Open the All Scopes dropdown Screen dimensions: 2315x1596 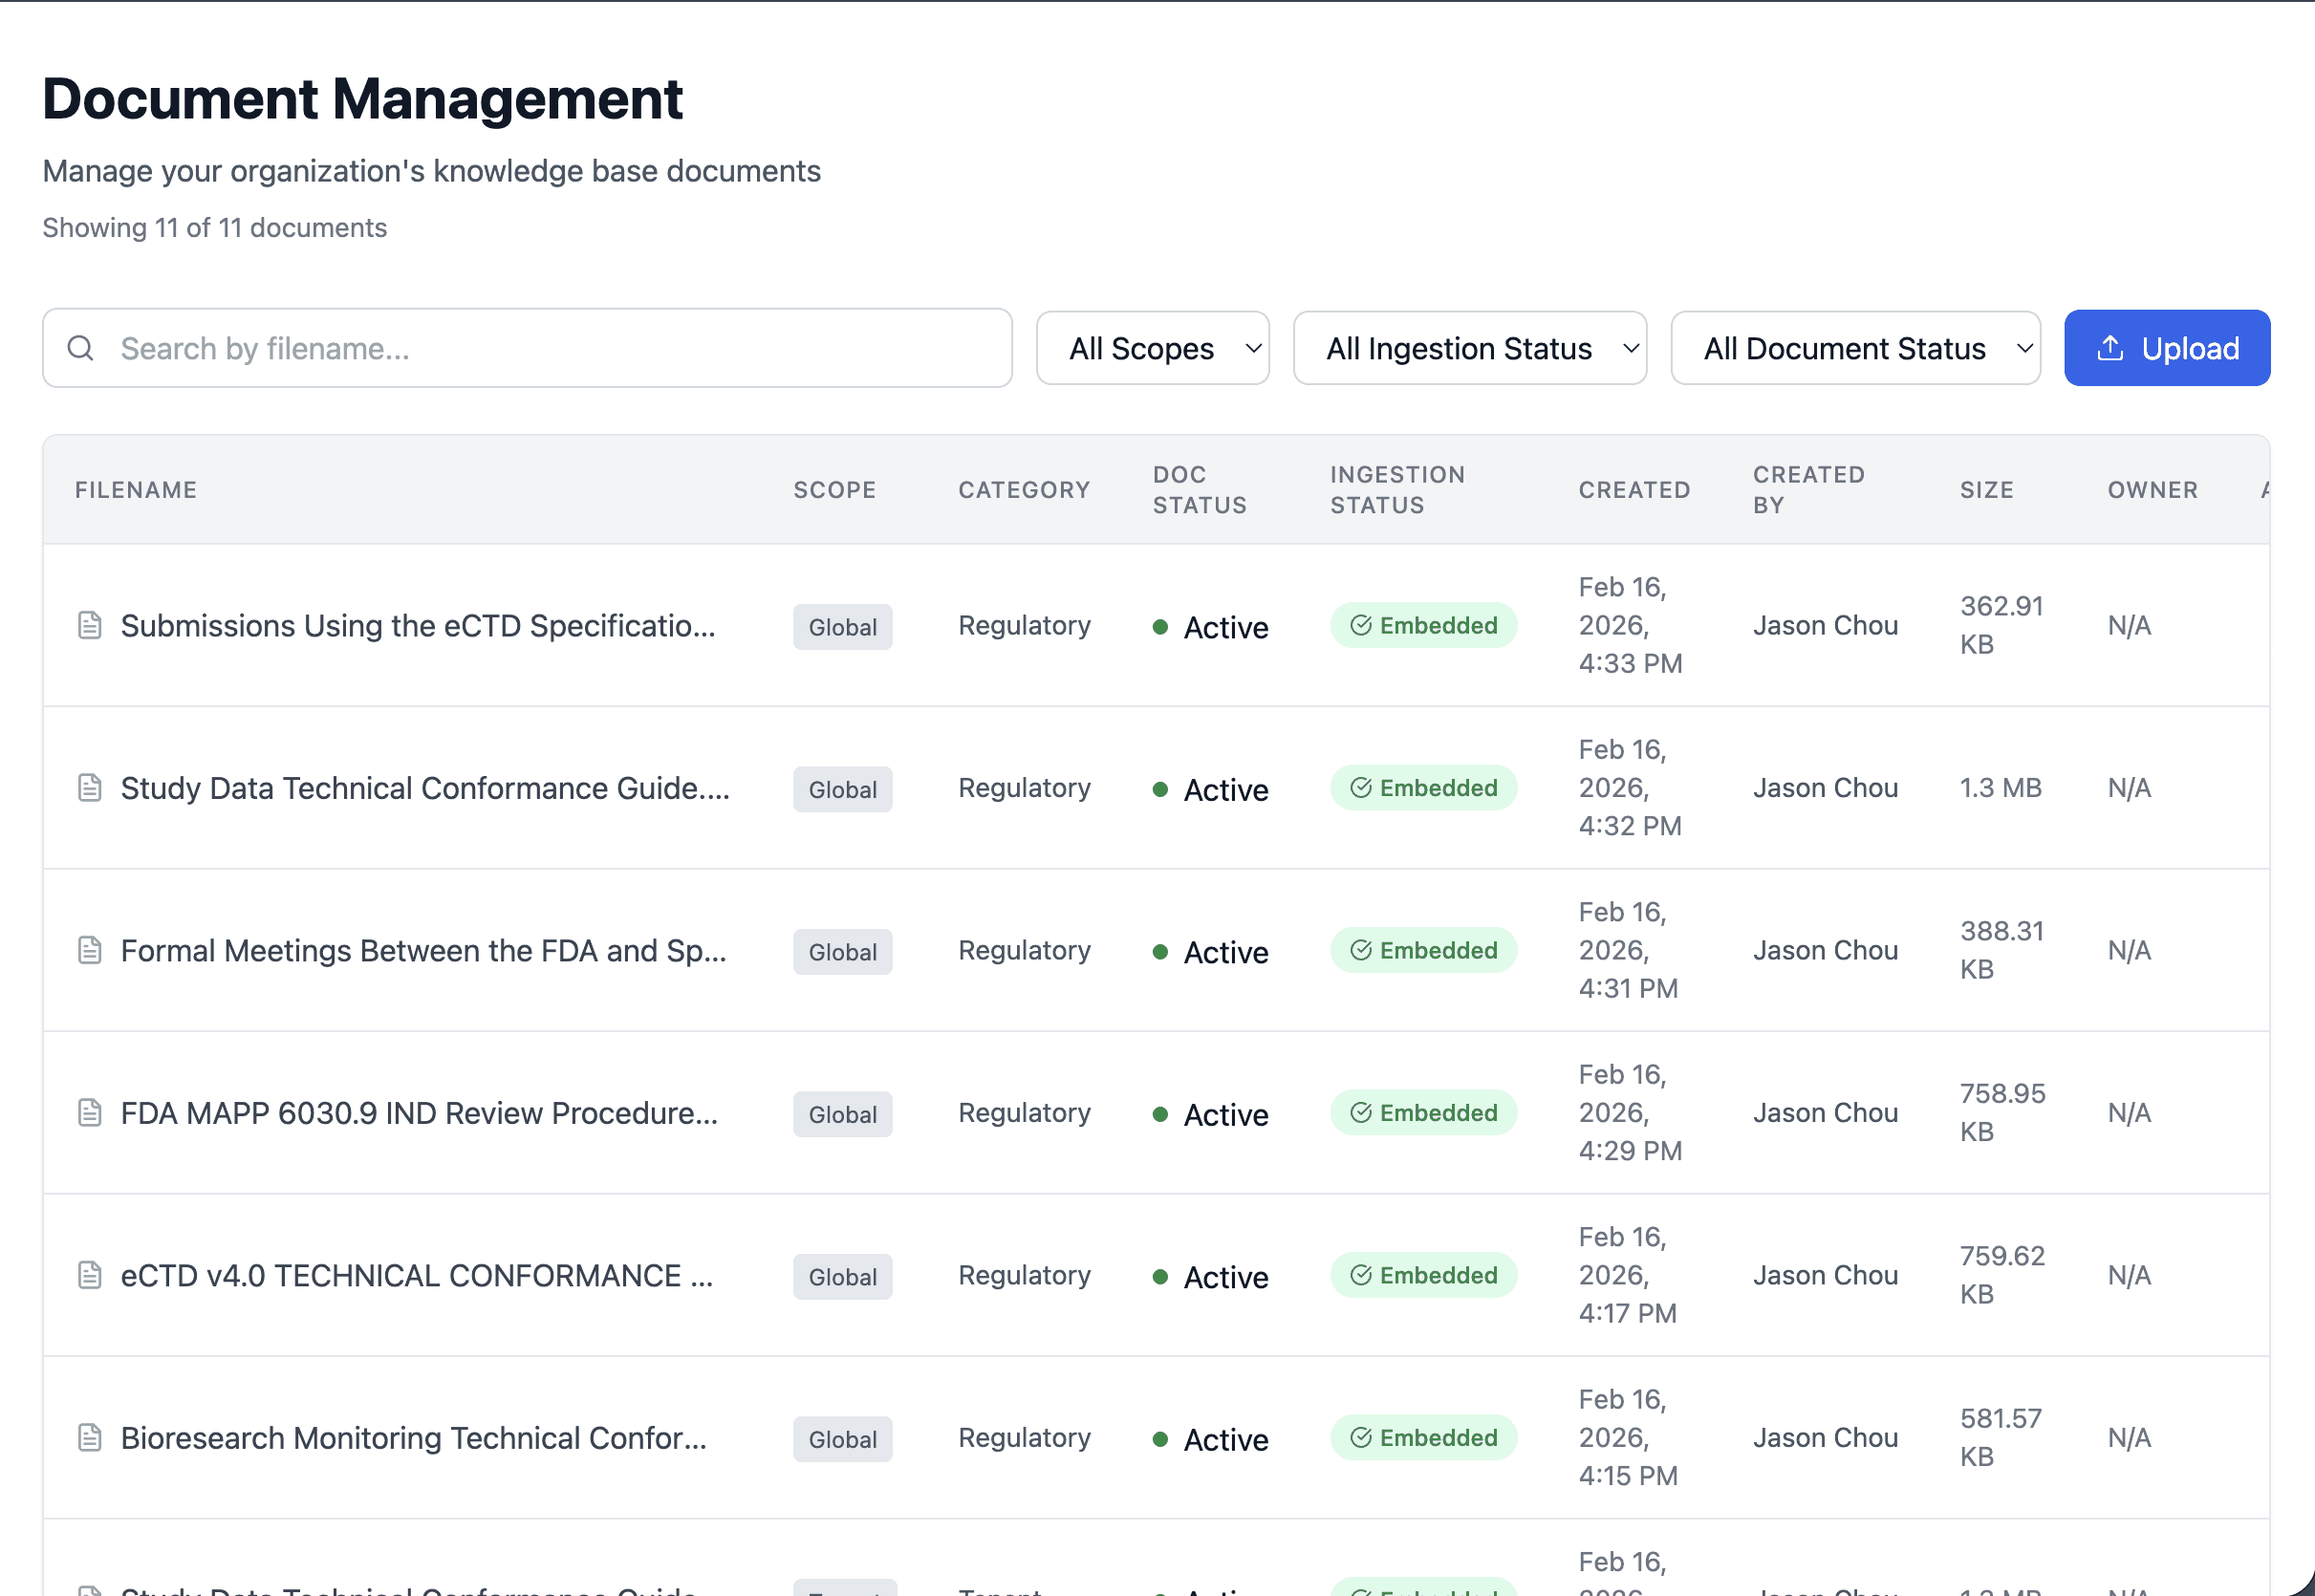point(1153,348)
